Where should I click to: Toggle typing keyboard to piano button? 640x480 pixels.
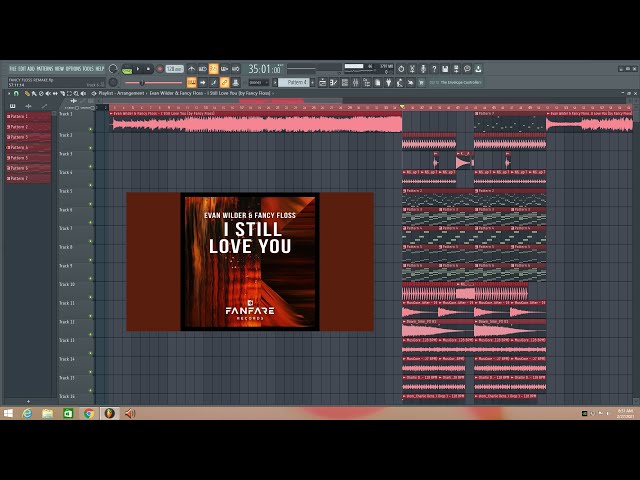click(191, 82)
